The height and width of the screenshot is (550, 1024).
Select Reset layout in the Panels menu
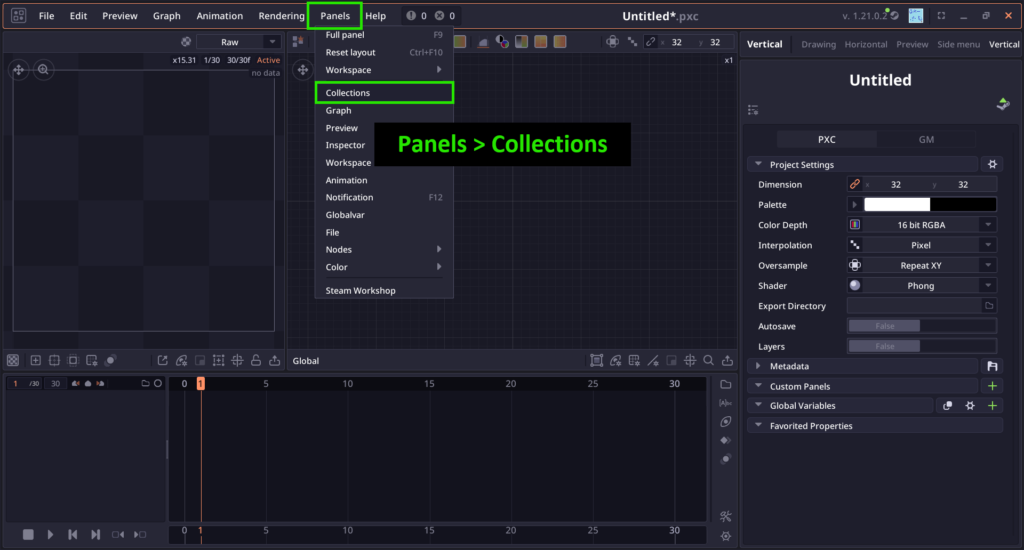[x=384, y=52]
